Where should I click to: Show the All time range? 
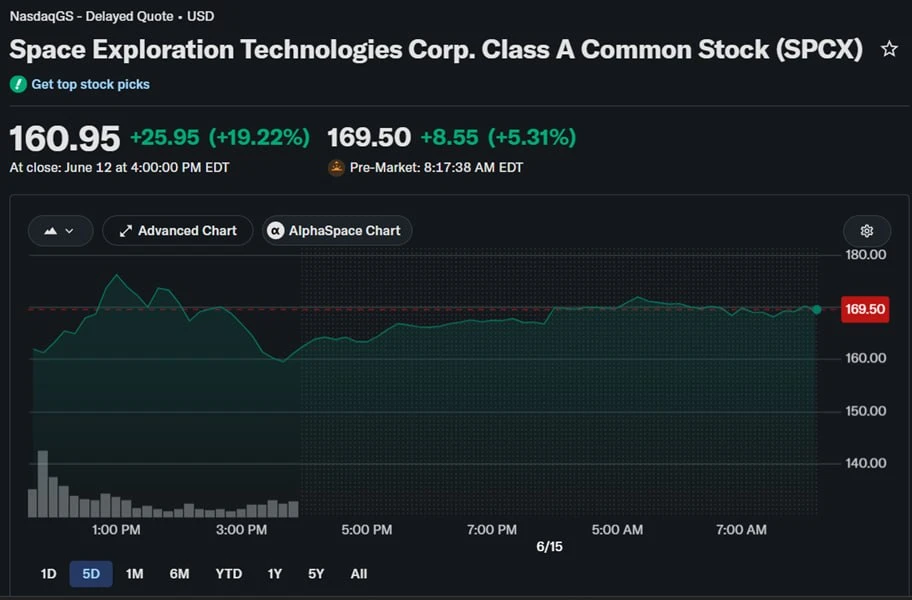(359, 574)
